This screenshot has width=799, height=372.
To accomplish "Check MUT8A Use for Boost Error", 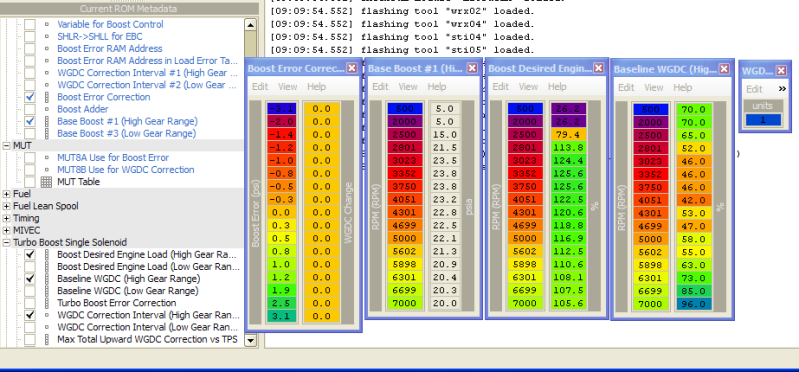I will pos(30,158).
